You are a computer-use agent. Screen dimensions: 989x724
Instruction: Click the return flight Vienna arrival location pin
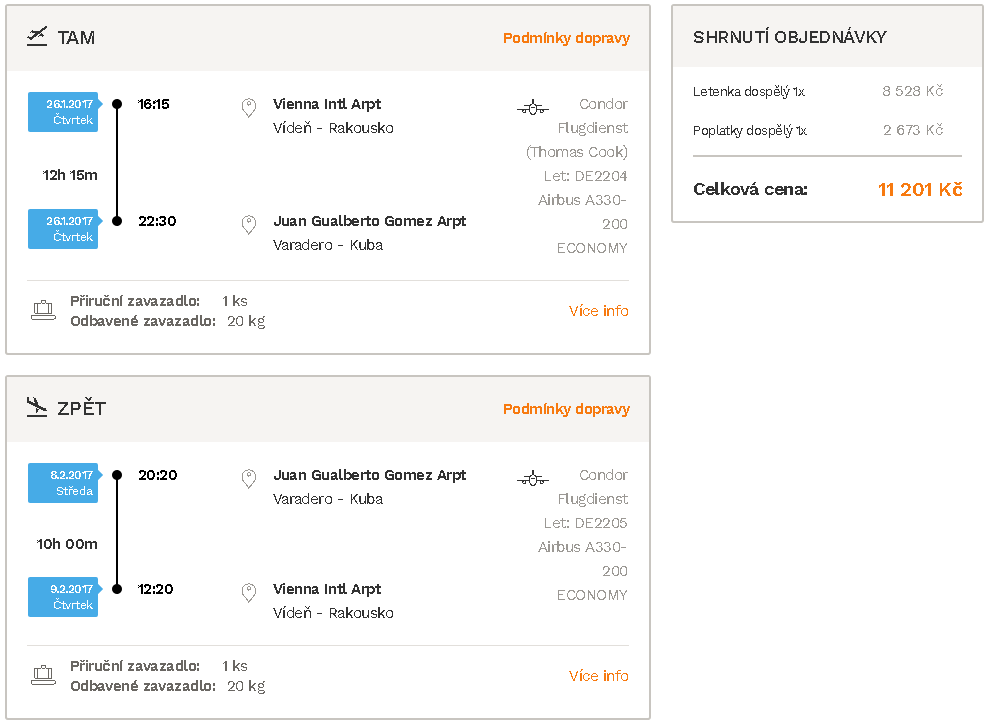(249, 593)
